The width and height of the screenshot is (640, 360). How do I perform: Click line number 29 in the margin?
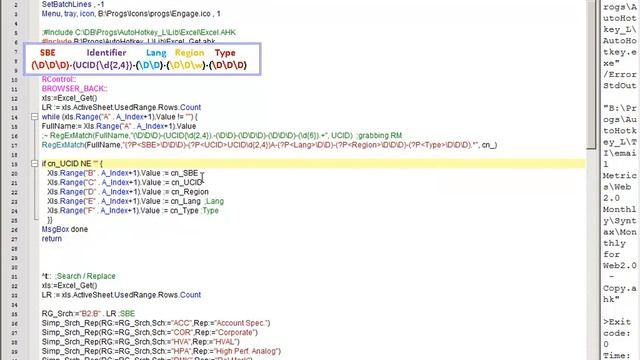(x=15, y=258)
